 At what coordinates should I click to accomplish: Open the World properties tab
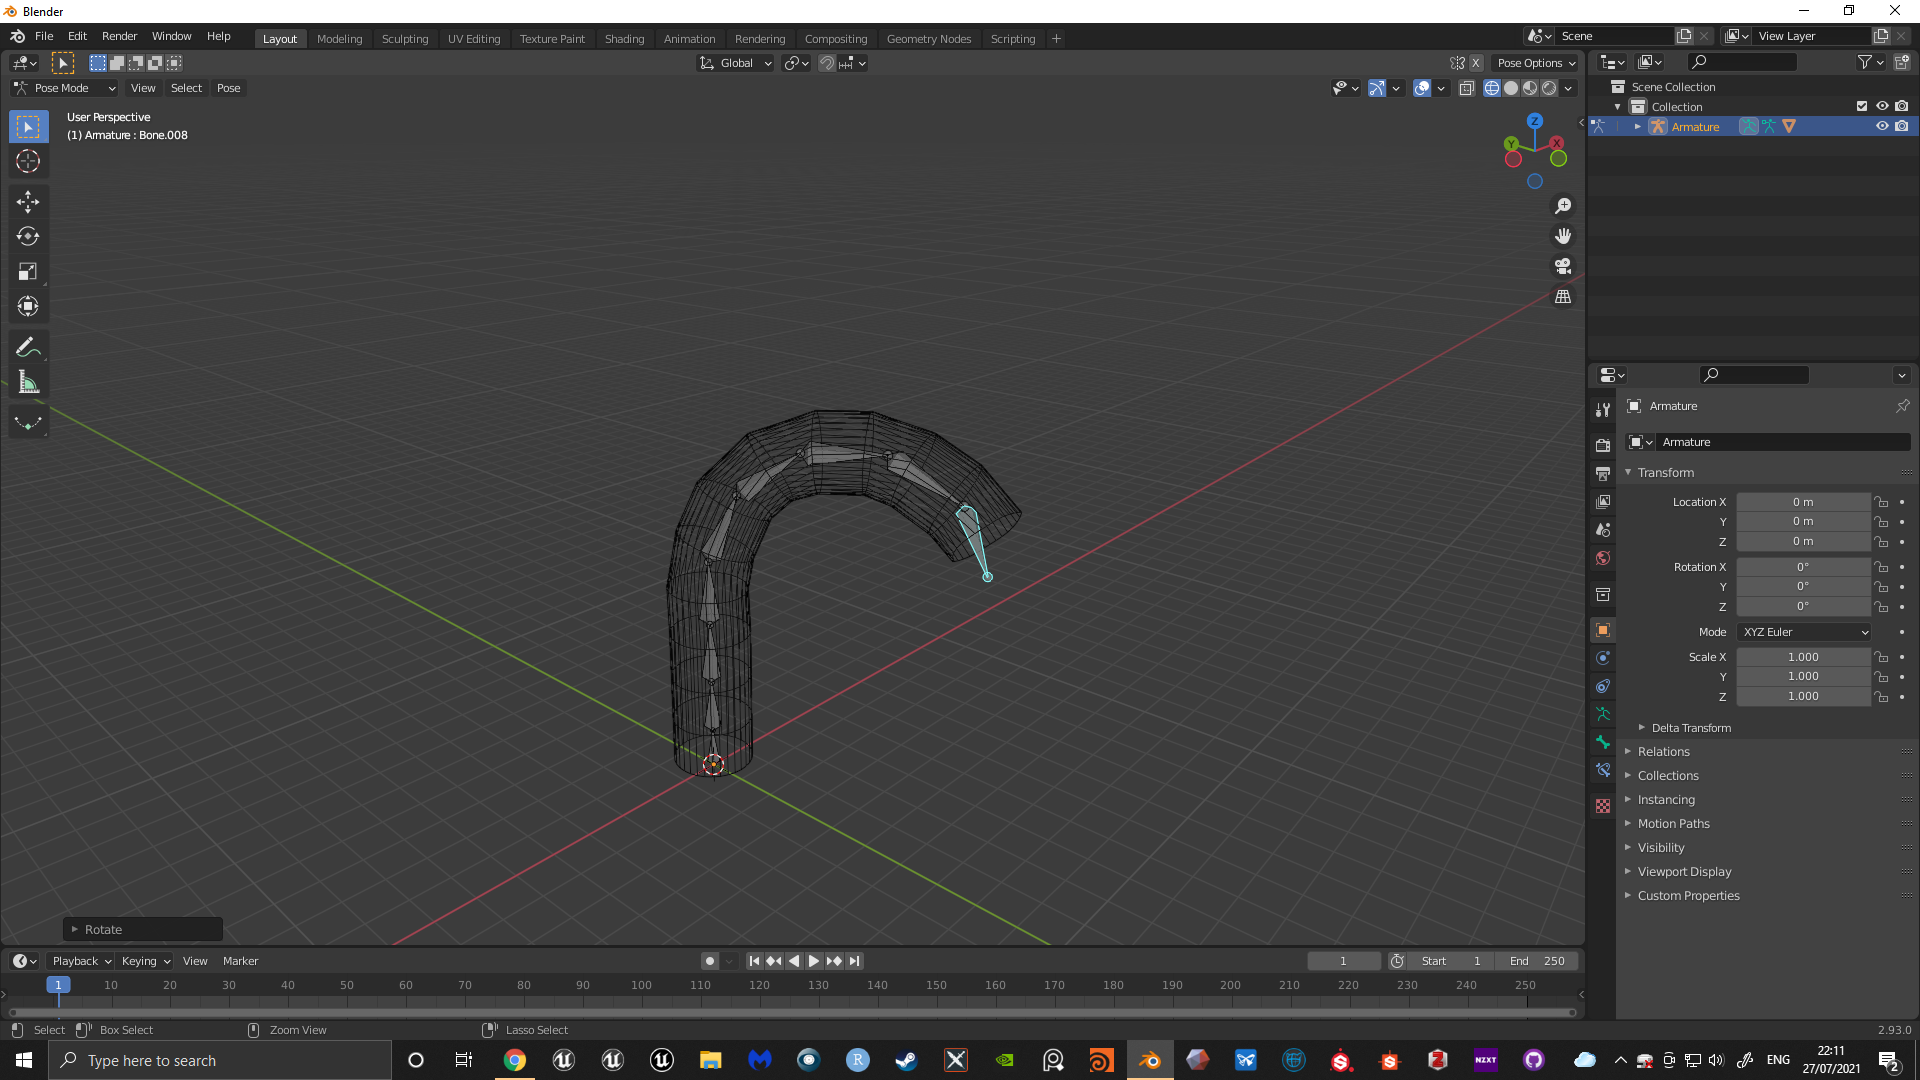pyautogui.click(x=1603, y=558)
